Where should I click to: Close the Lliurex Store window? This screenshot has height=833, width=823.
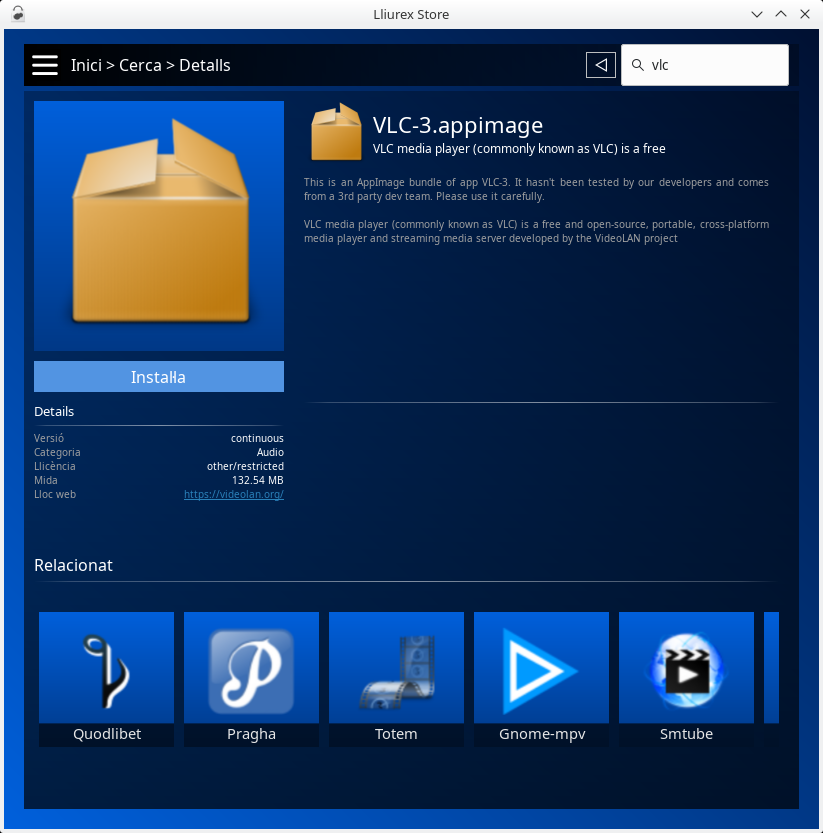click(805, 14)
